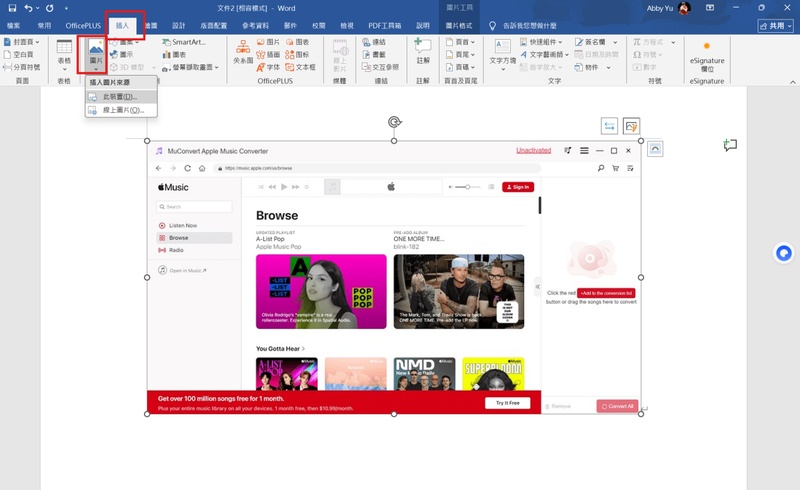Open the 說明 (Help) tab
Image resolution: width=800 pixels, height=490 pixels.
(423, 26)
